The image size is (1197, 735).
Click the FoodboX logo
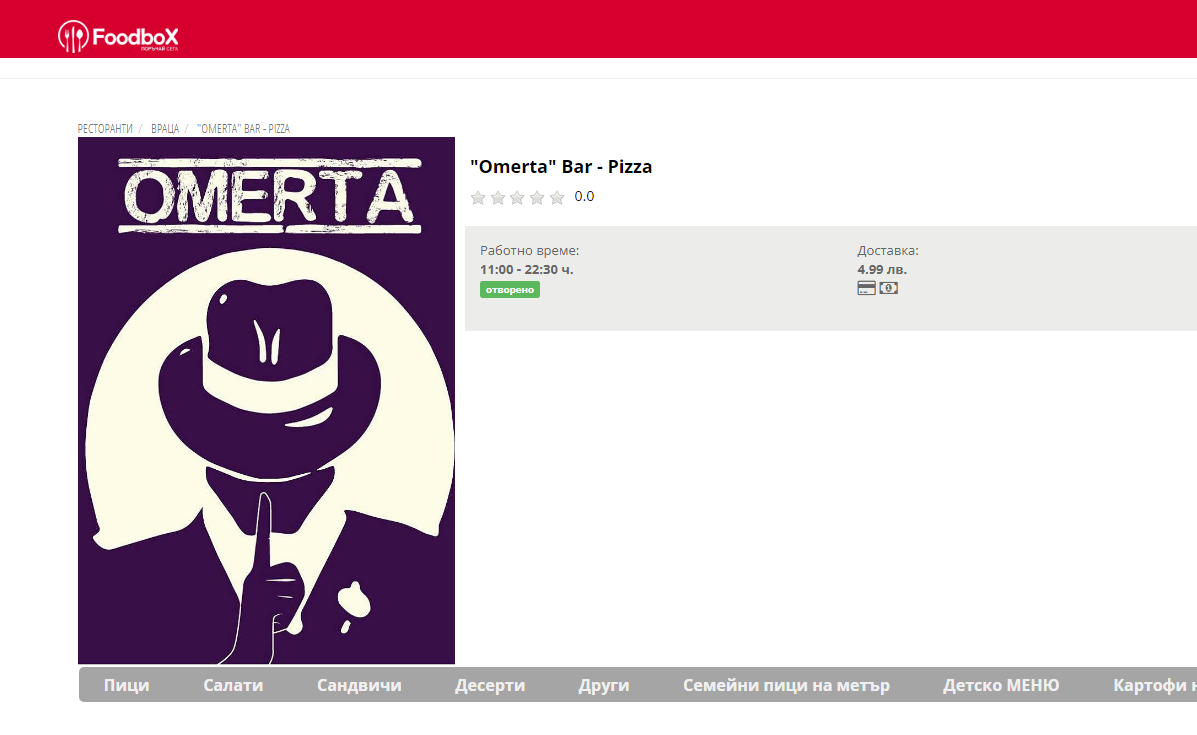pos(118,36)
